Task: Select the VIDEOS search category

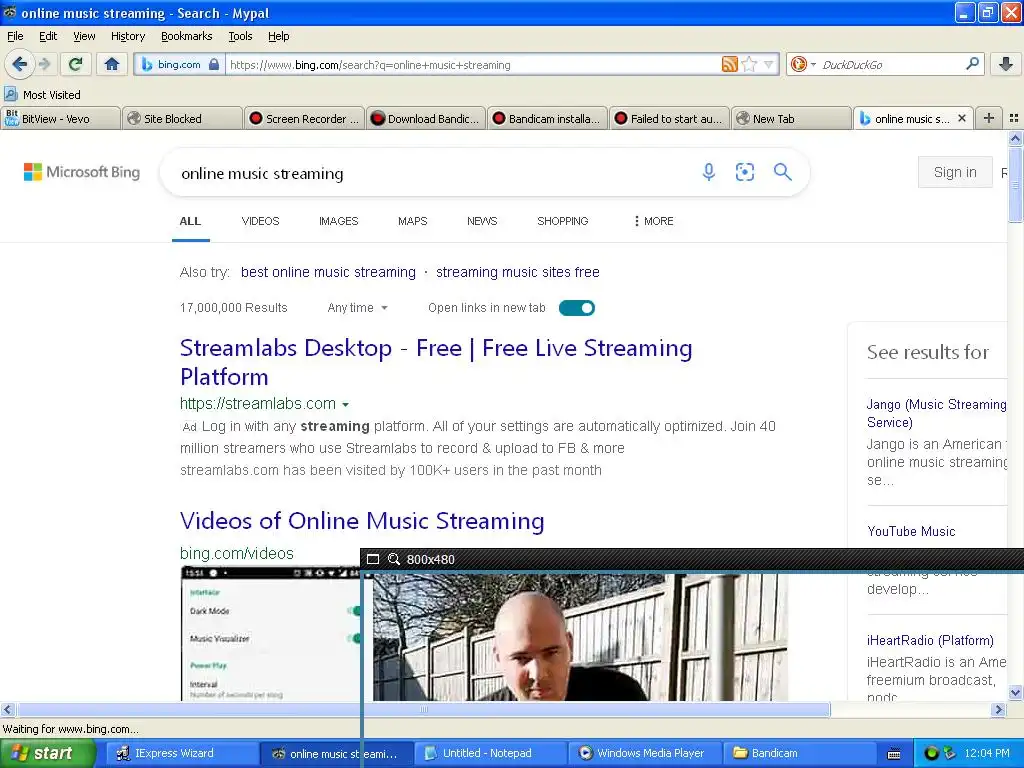Action: click(260, 221)
